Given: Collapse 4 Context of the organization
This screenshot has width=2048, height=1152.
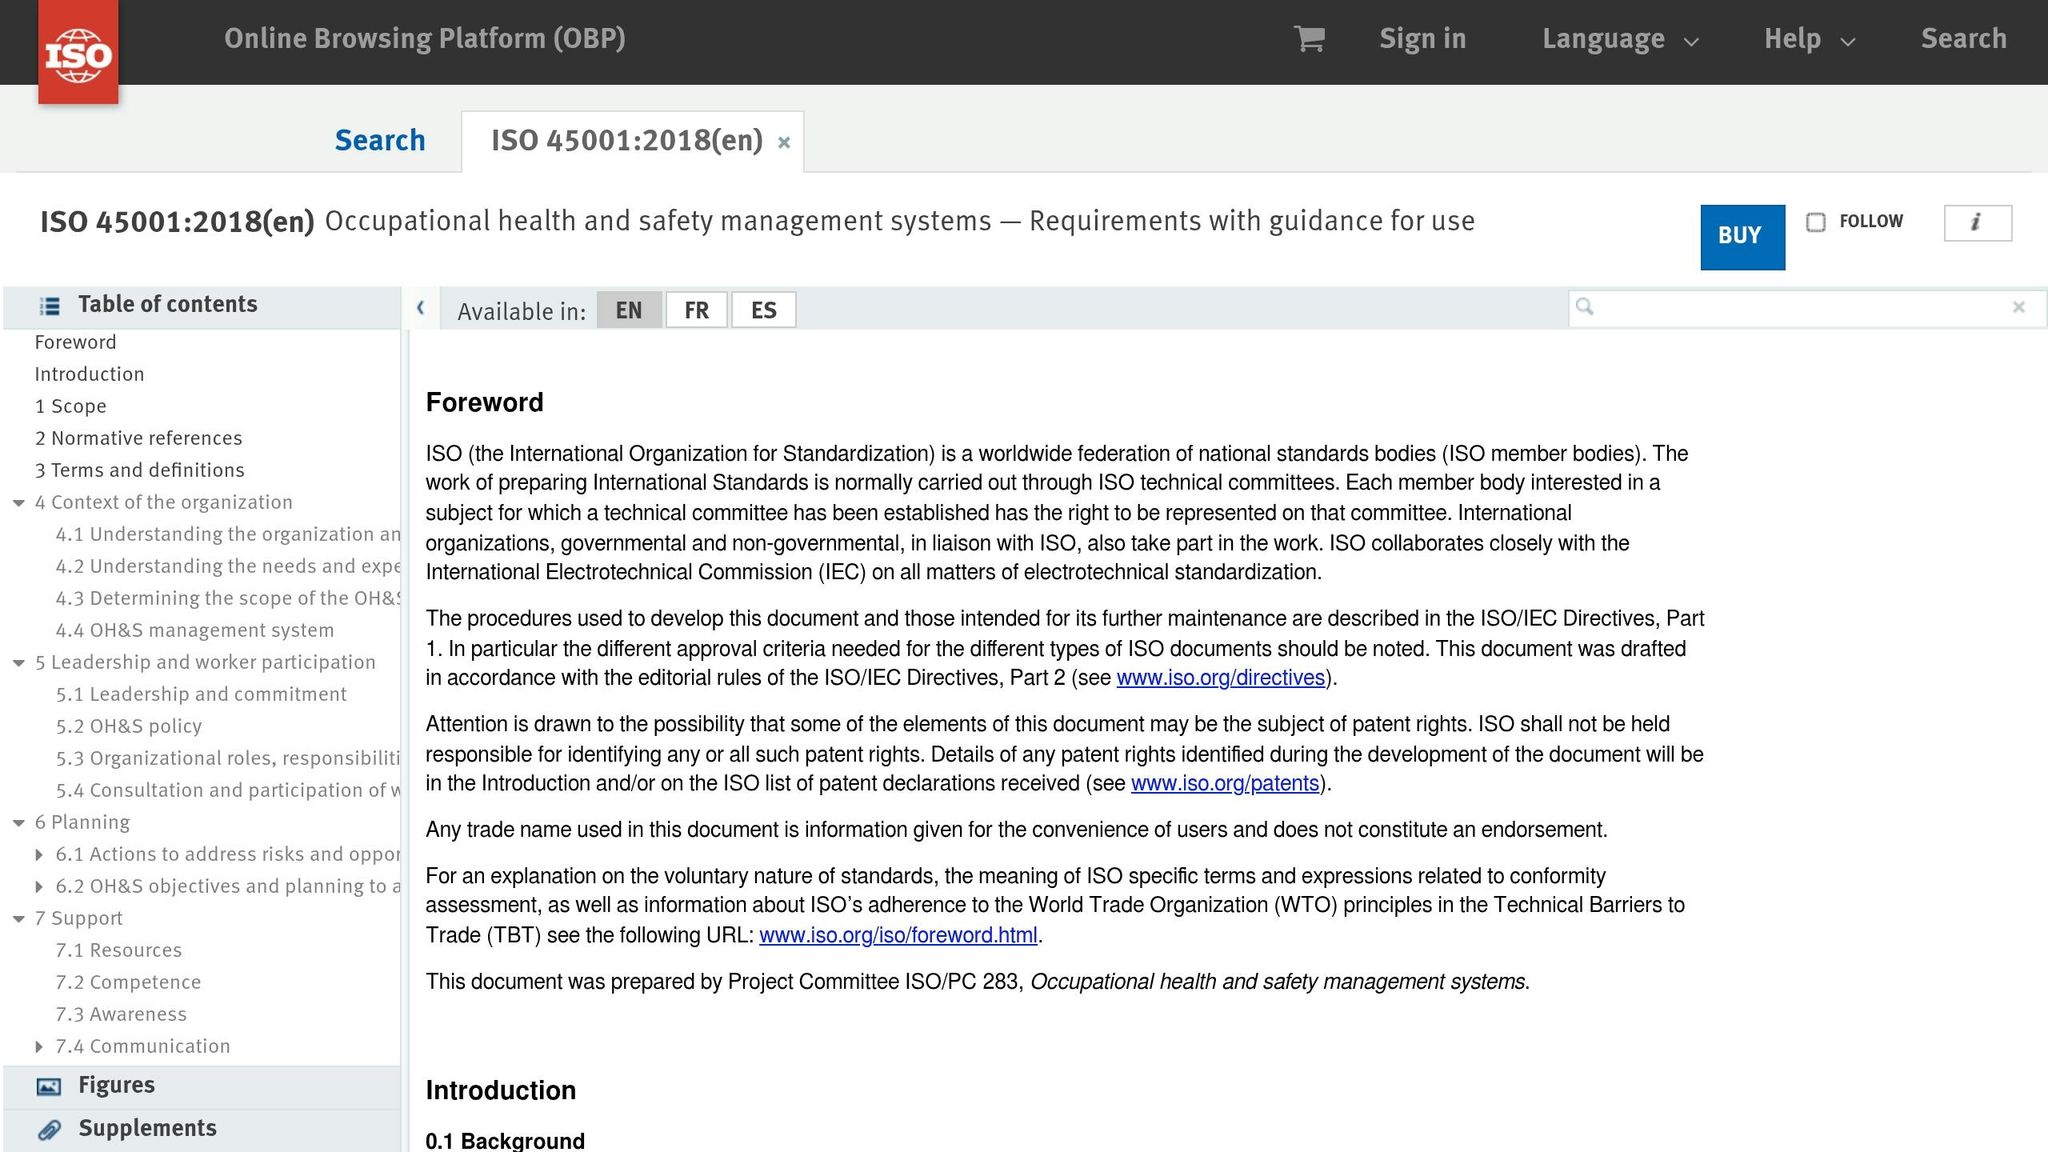Looking at the screenshot, I should [18, 503].
